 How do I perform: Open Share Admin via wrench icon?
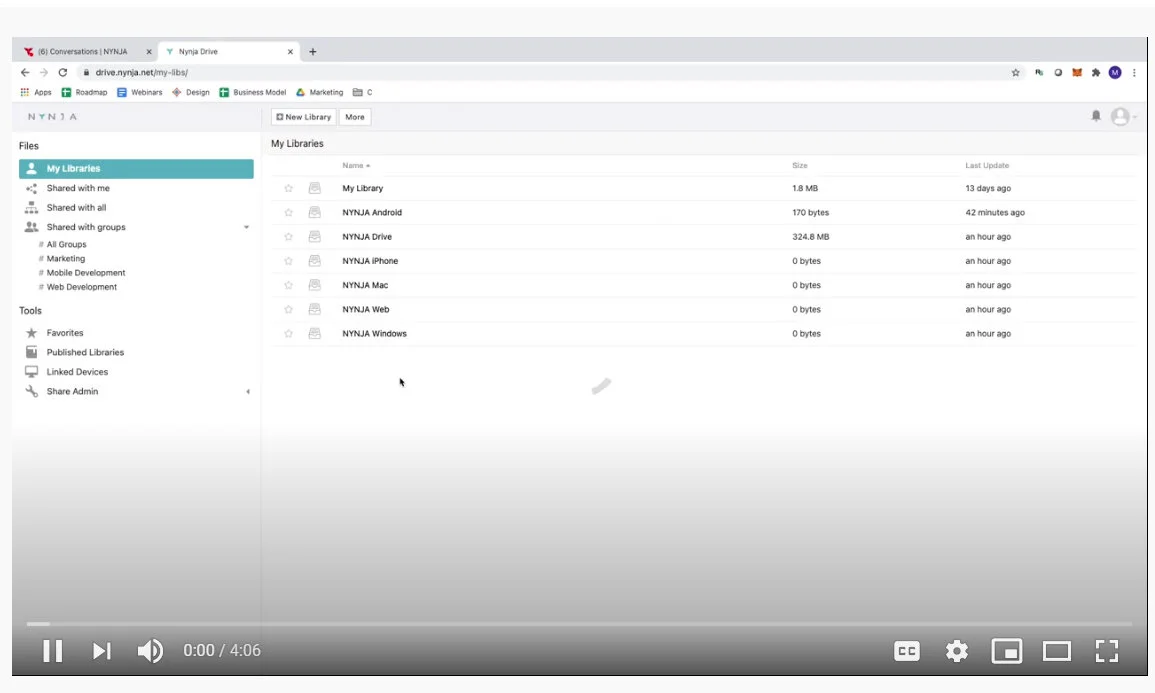pyautogui.click(x=31, y=391)
